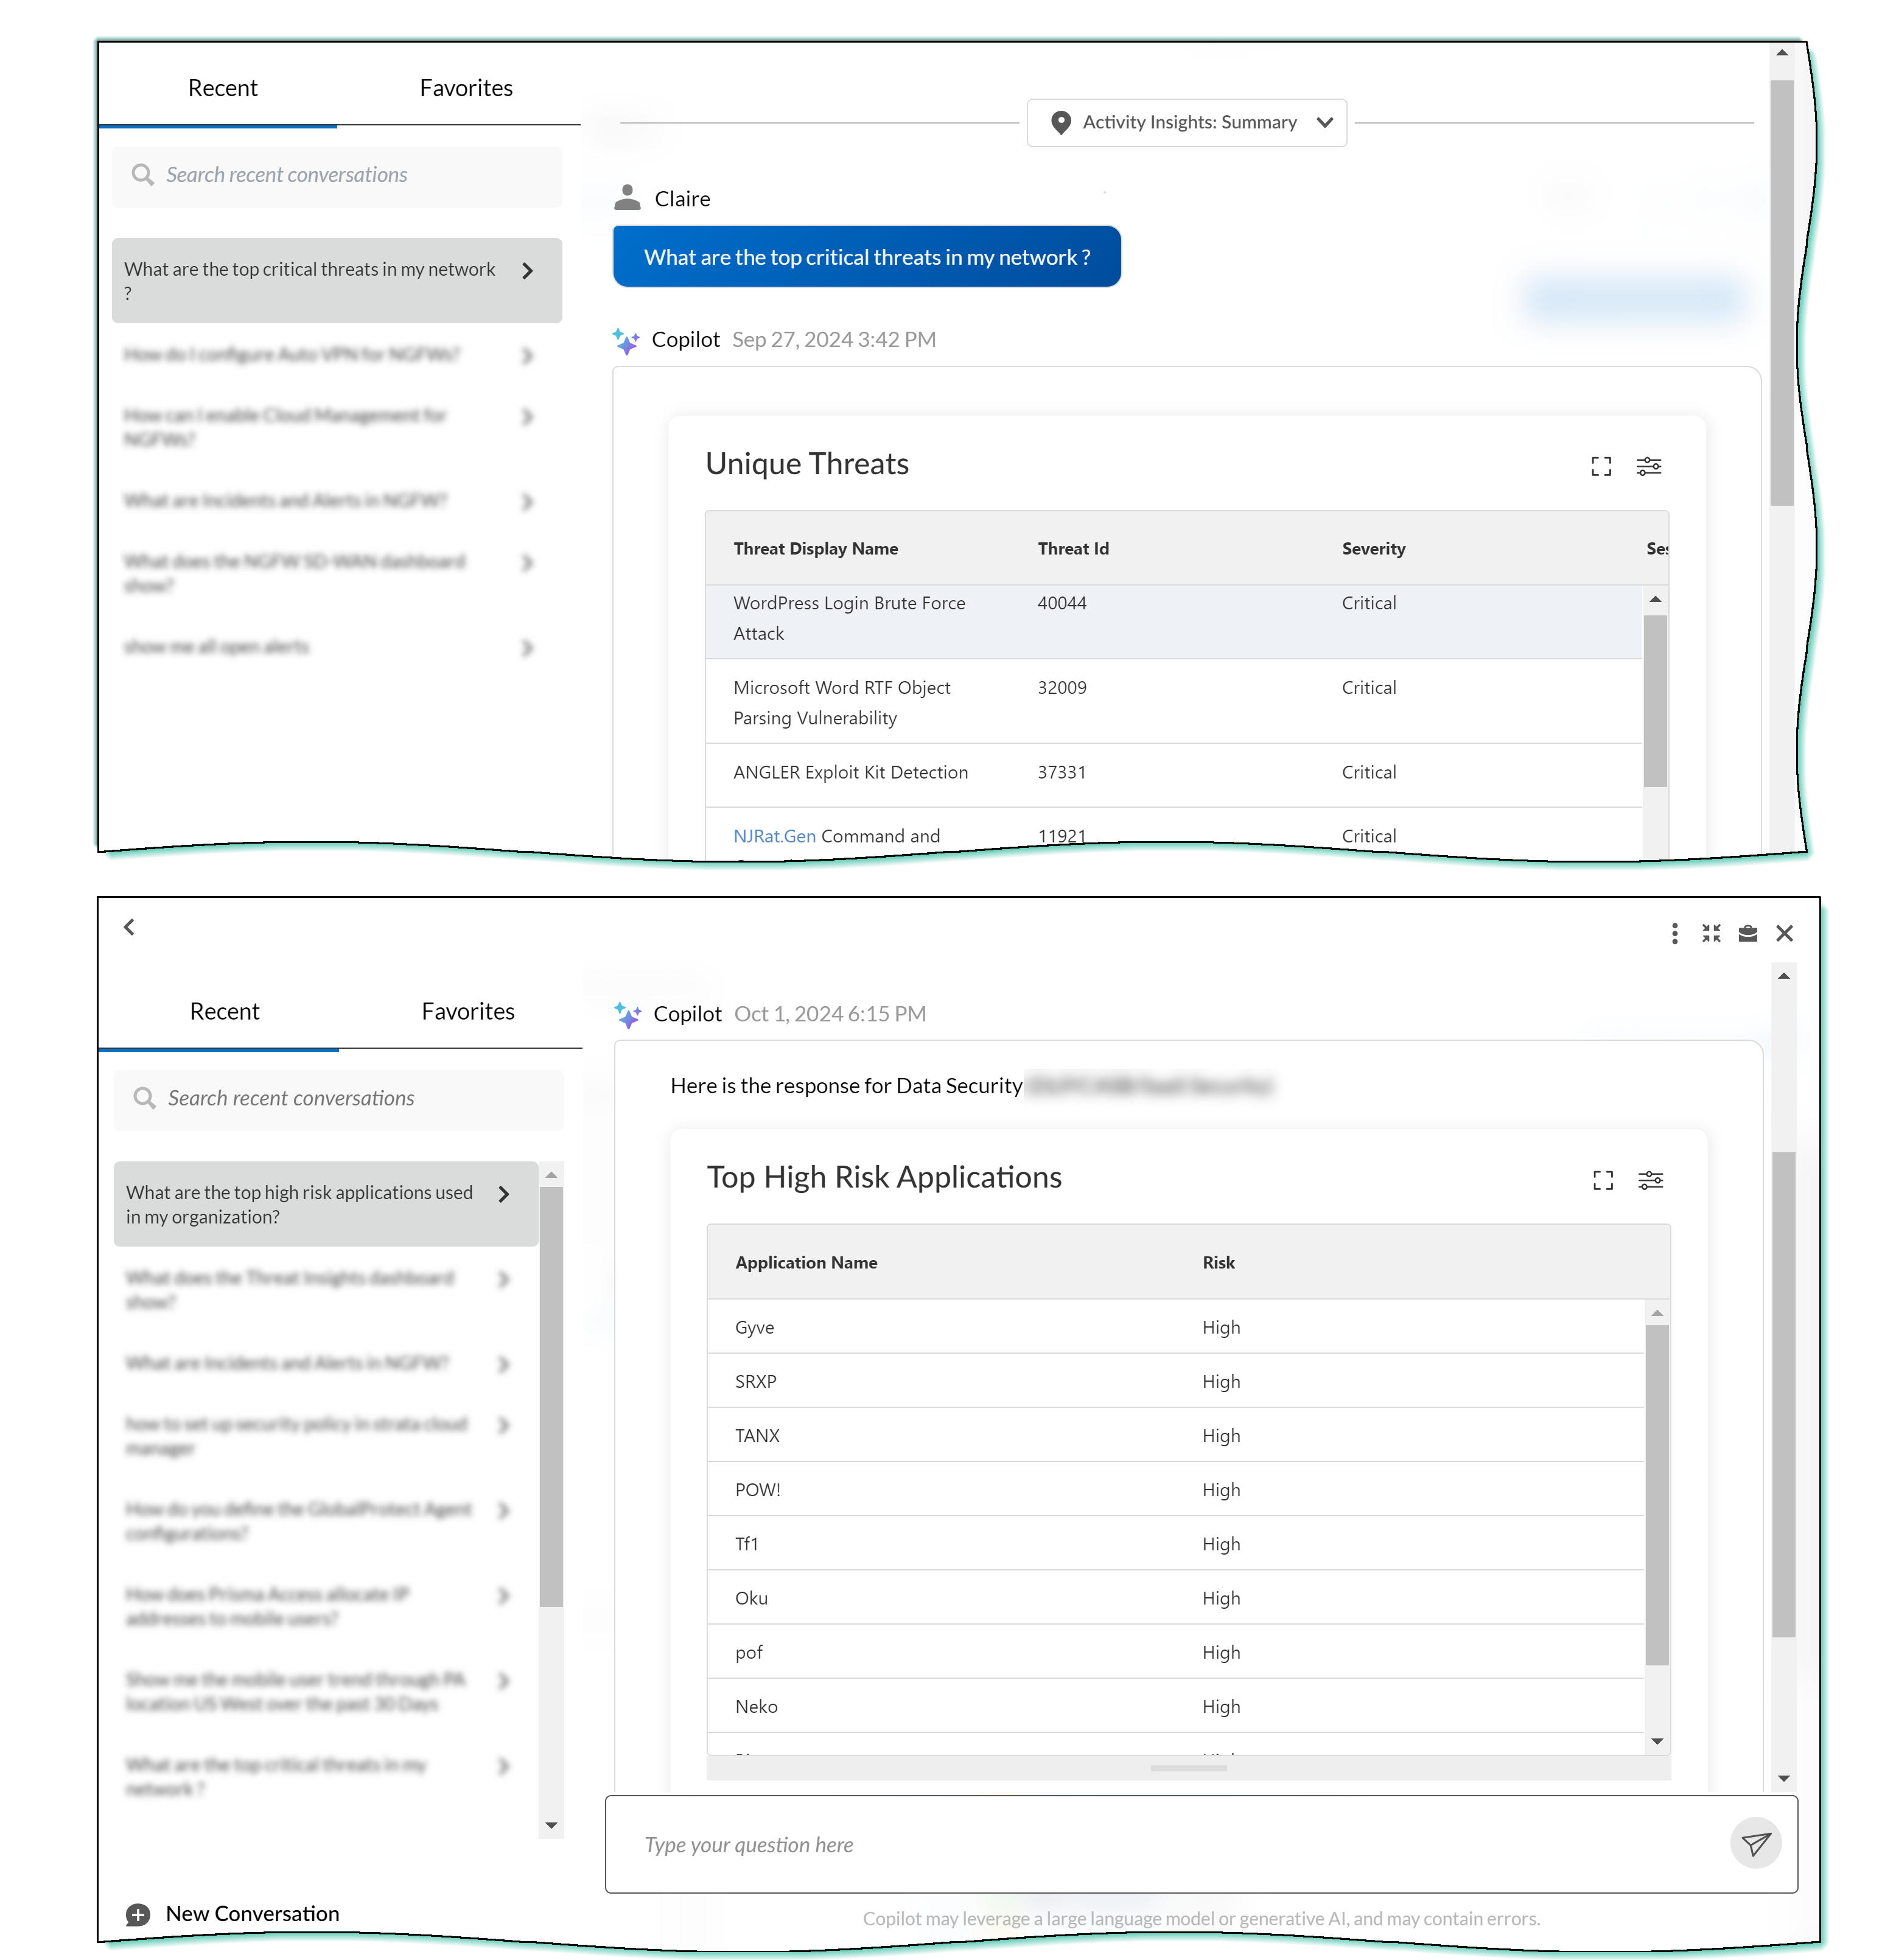This screenshot has width=1896, height=1960.
Task: Open the NJRat.Gen threat link
Action: [x=774, y=836]
